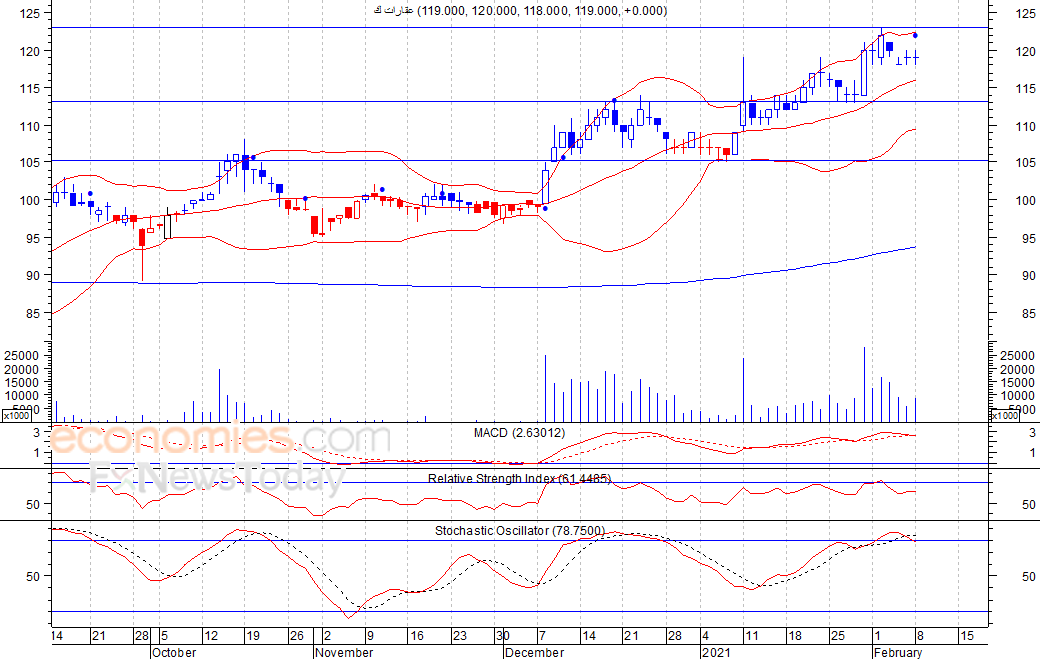Click the 25000 volume label on left axis
Image resolution: width=1040 pixels, height=659 pixels.
pos(22,356)
